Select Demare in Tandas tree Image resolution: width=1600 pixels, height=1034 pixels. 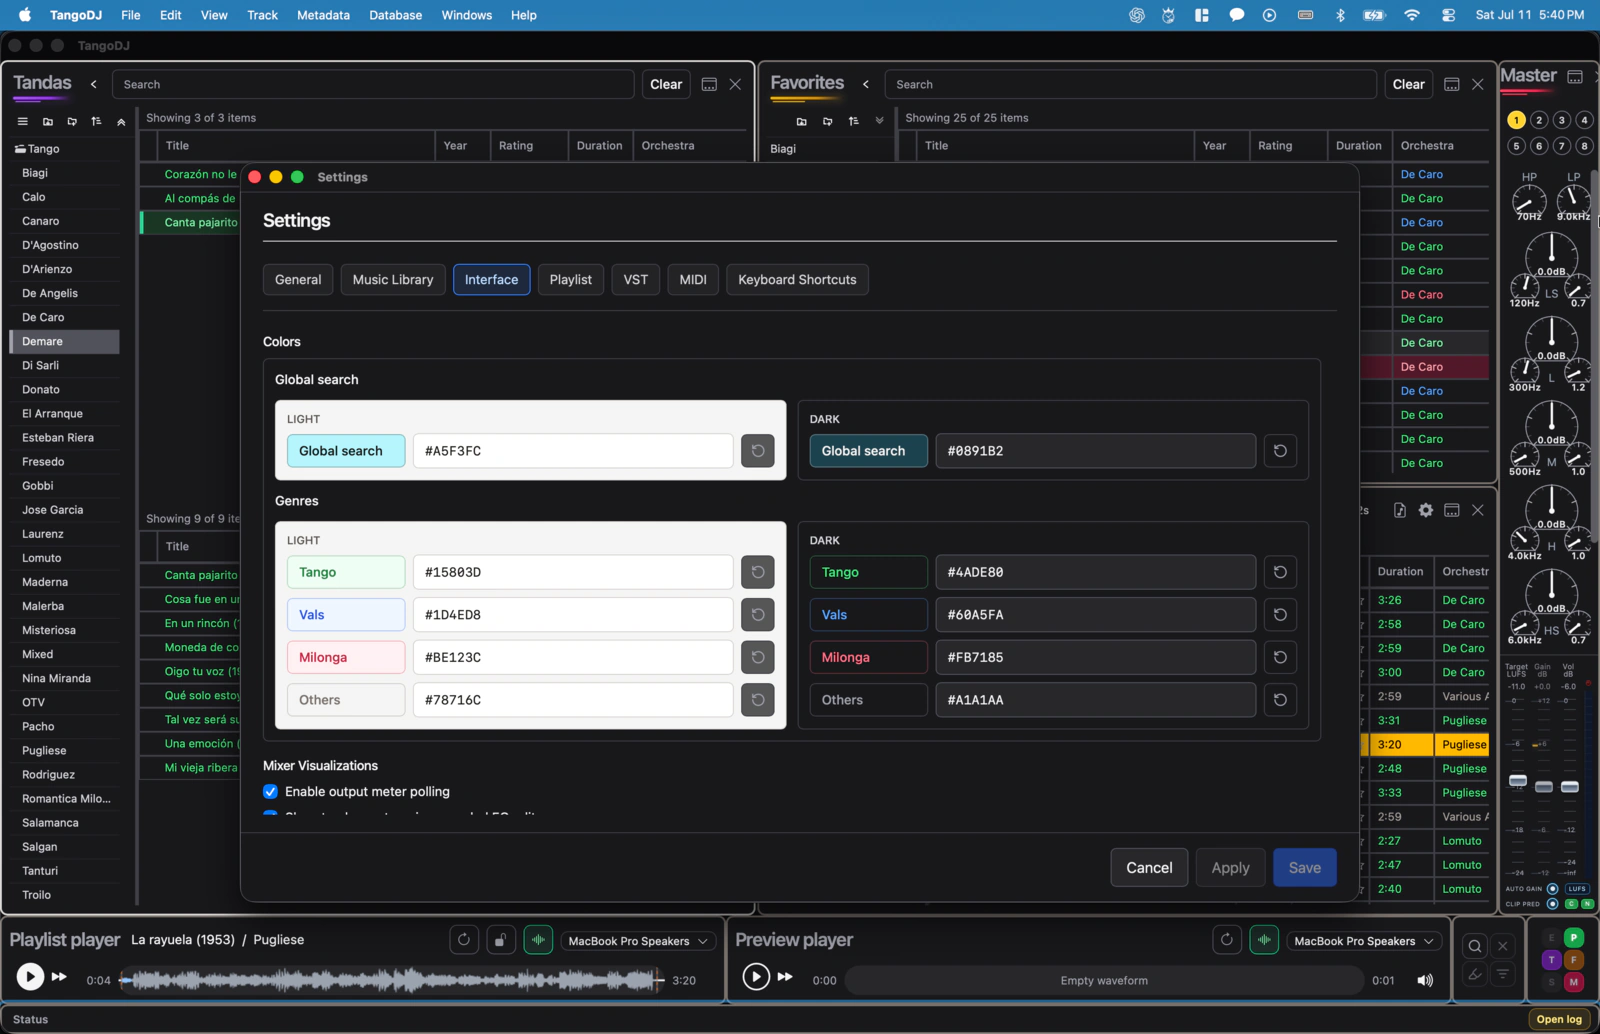pyautogui.click(x=64, y=341)
